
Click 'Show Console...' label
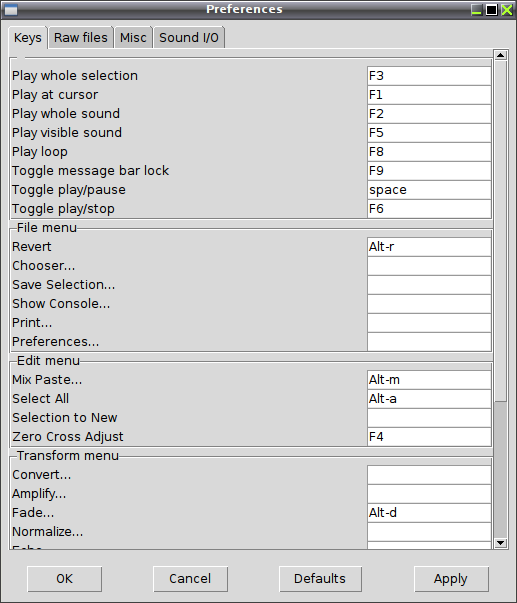coord(61,304)
